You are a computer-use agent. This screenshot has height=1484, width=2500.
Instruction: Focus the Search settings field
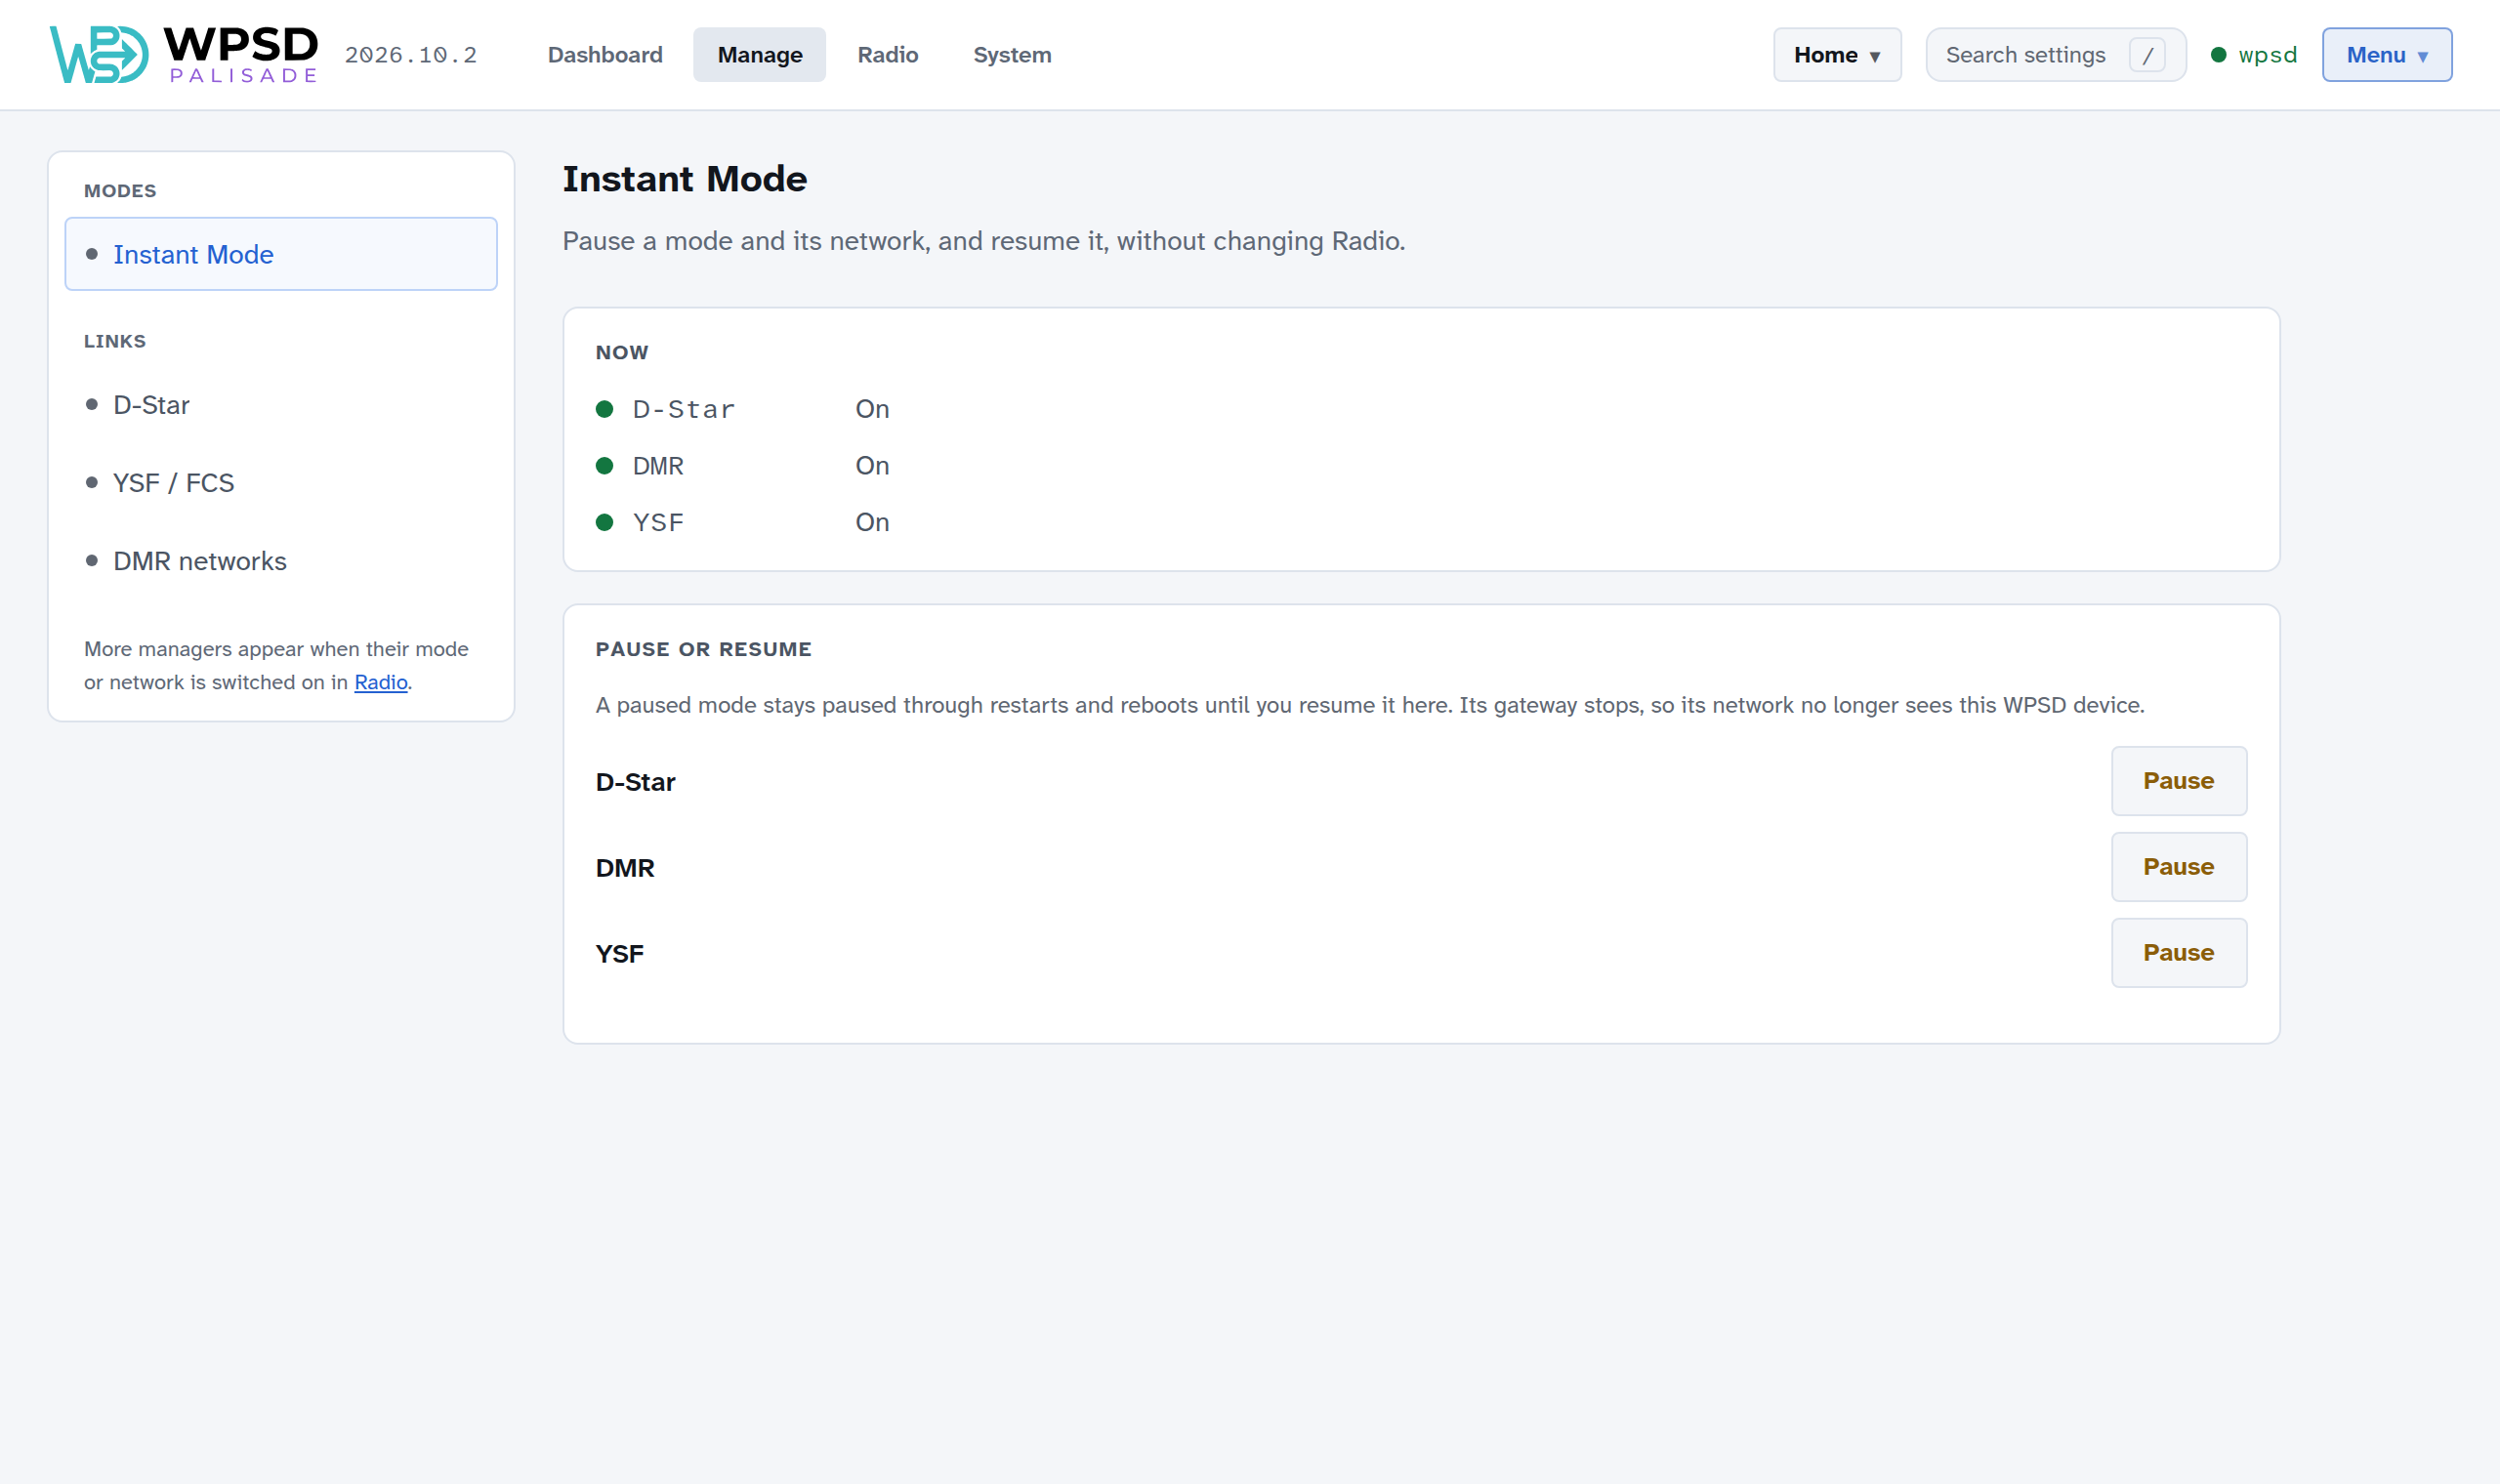[2056, 55]
